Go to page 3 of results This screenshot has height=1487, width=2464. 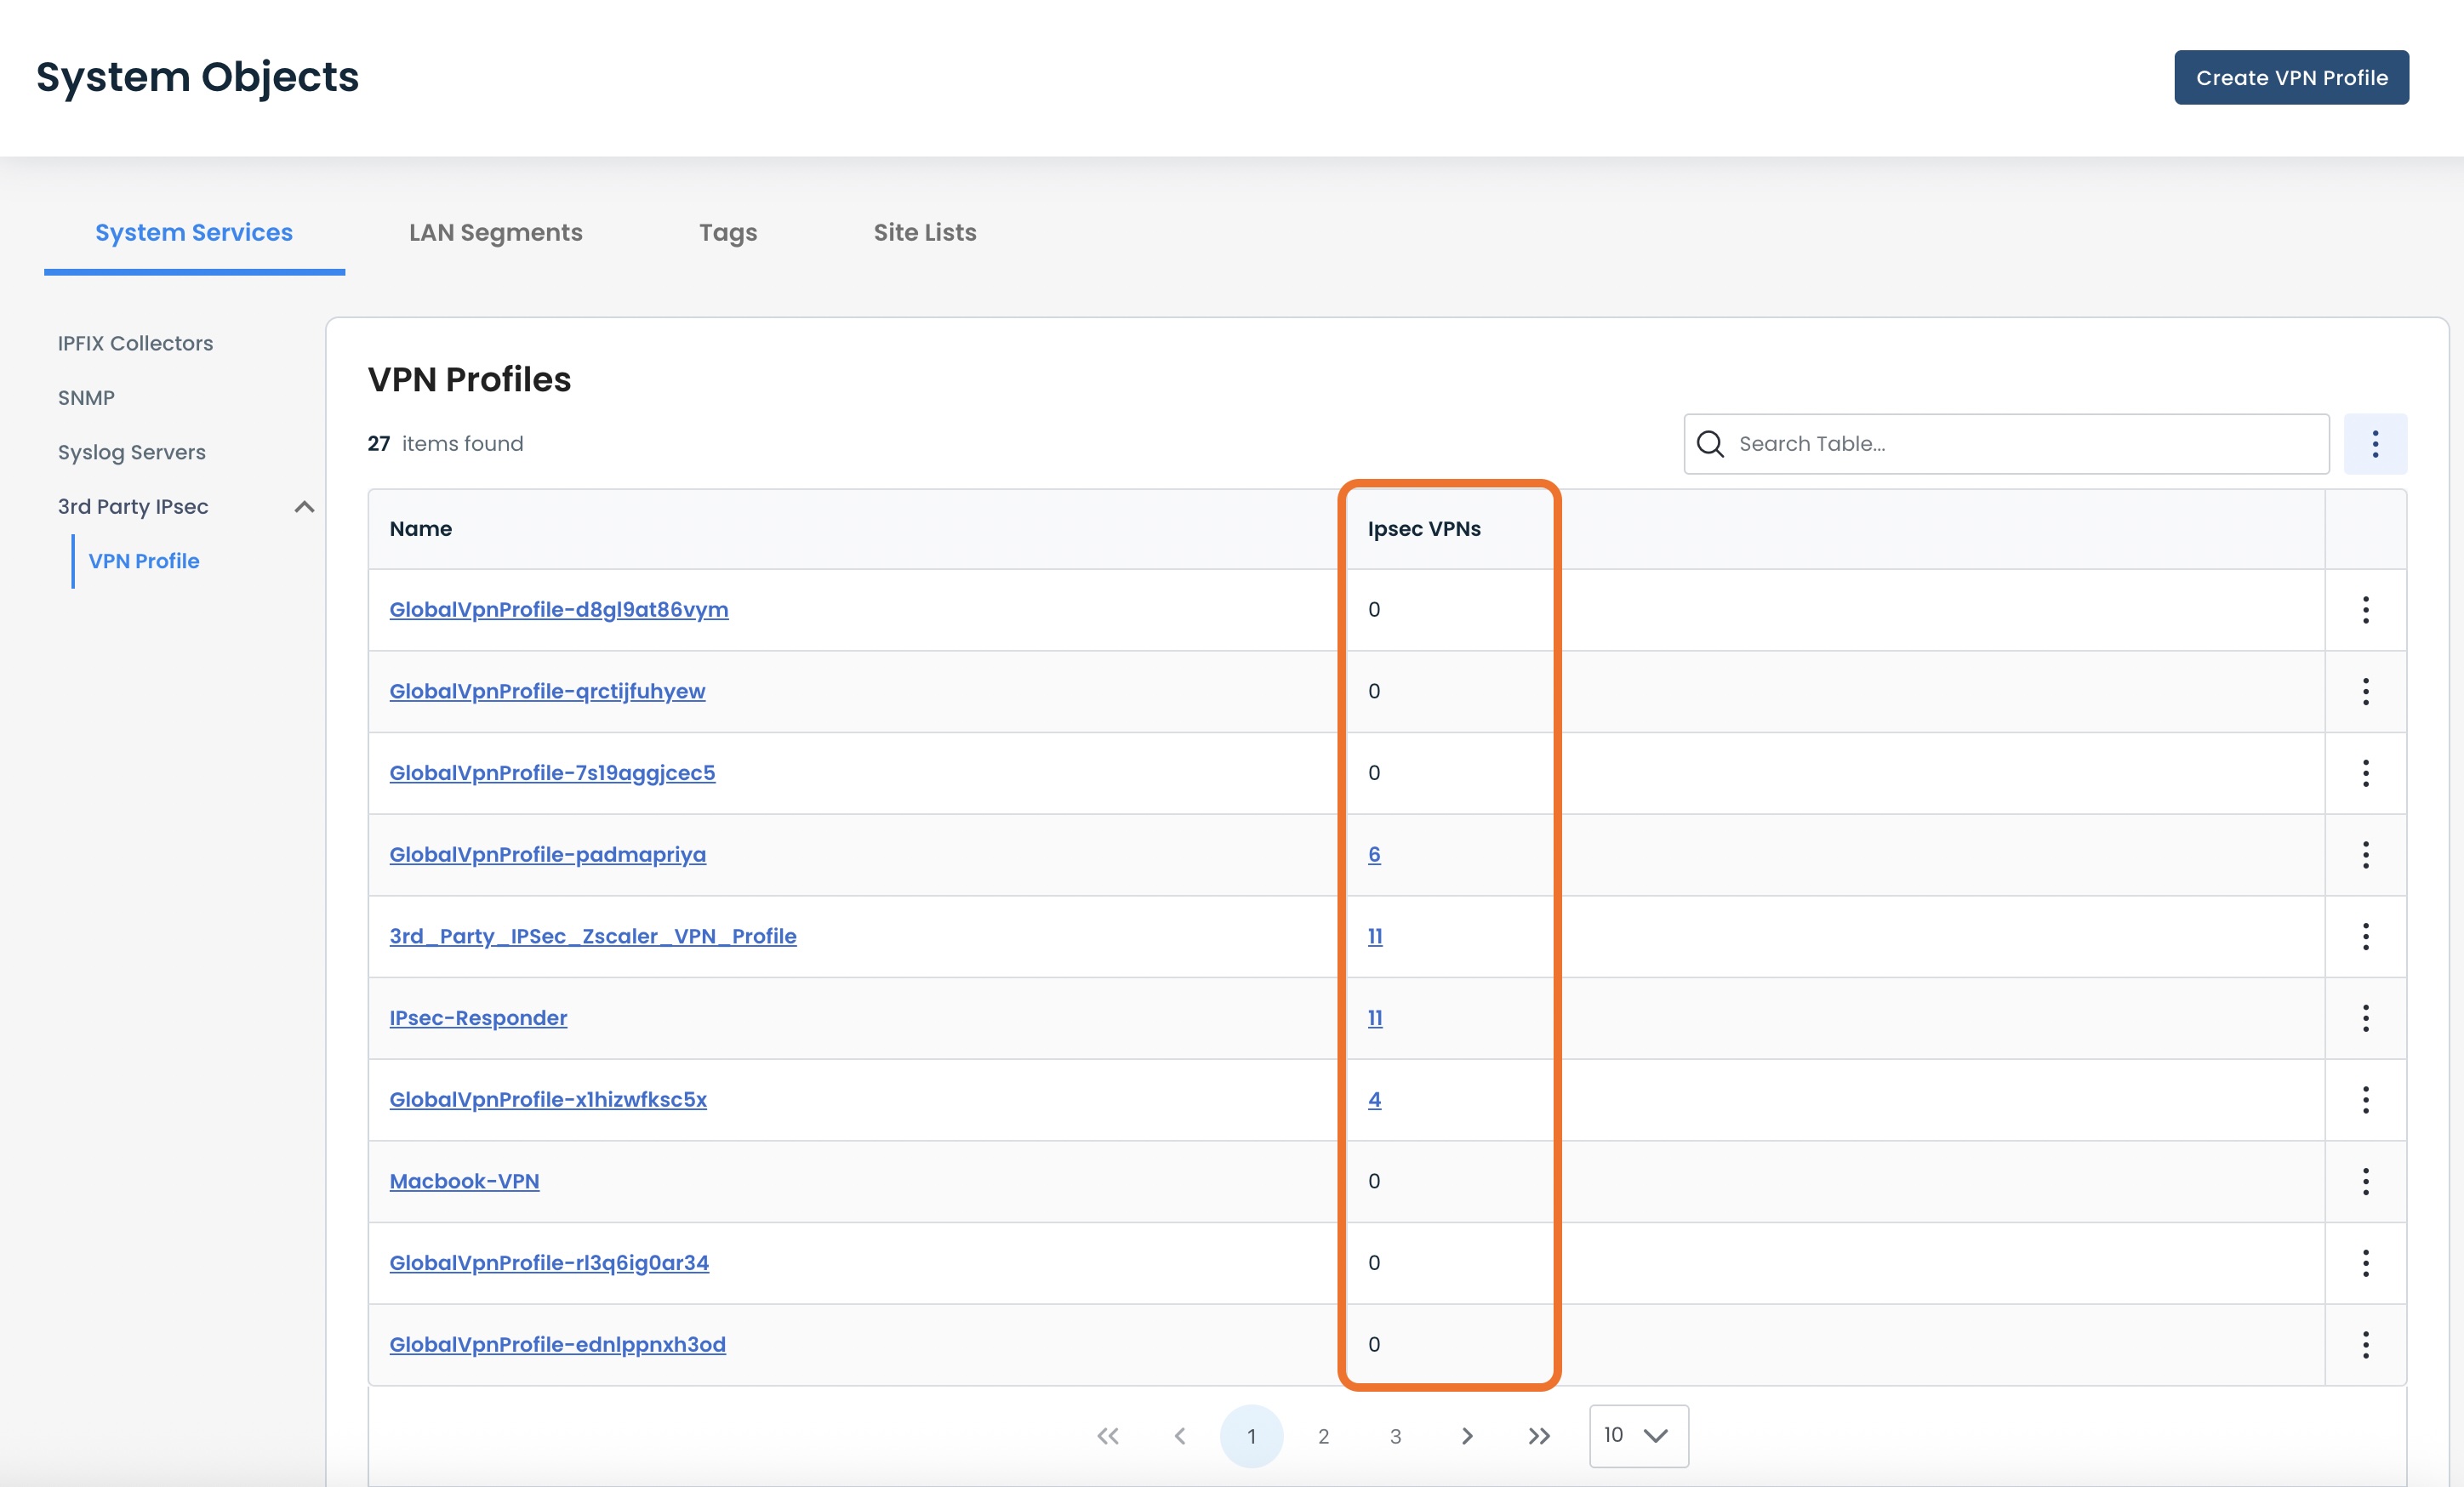(x=1395, y=1436)
